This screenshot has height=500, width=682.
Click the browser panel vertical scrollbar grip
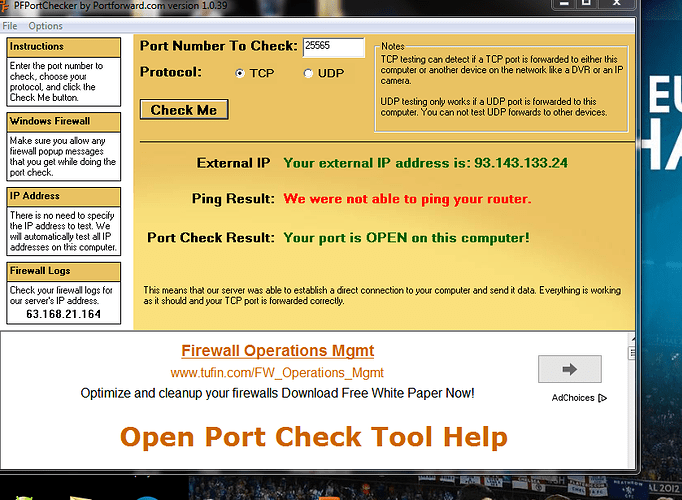click(x=632, y=353)
